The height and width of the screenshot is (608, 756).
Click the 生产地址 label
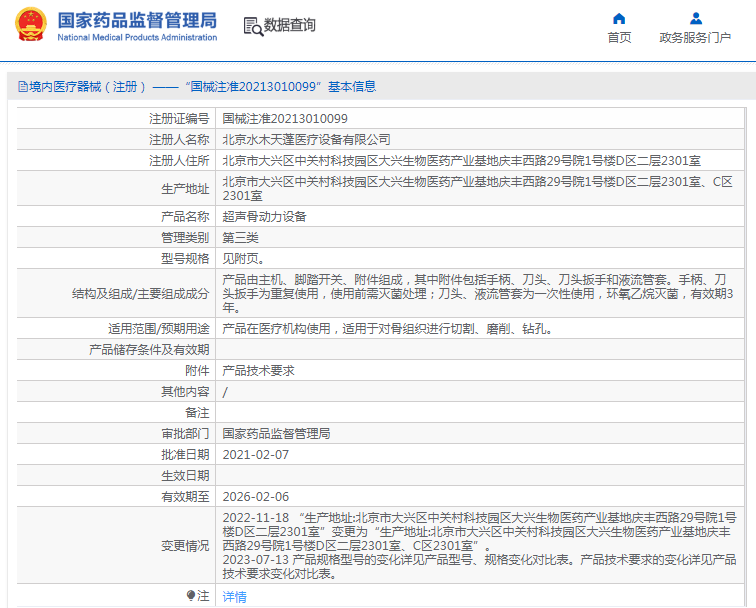tap(185, 189)
